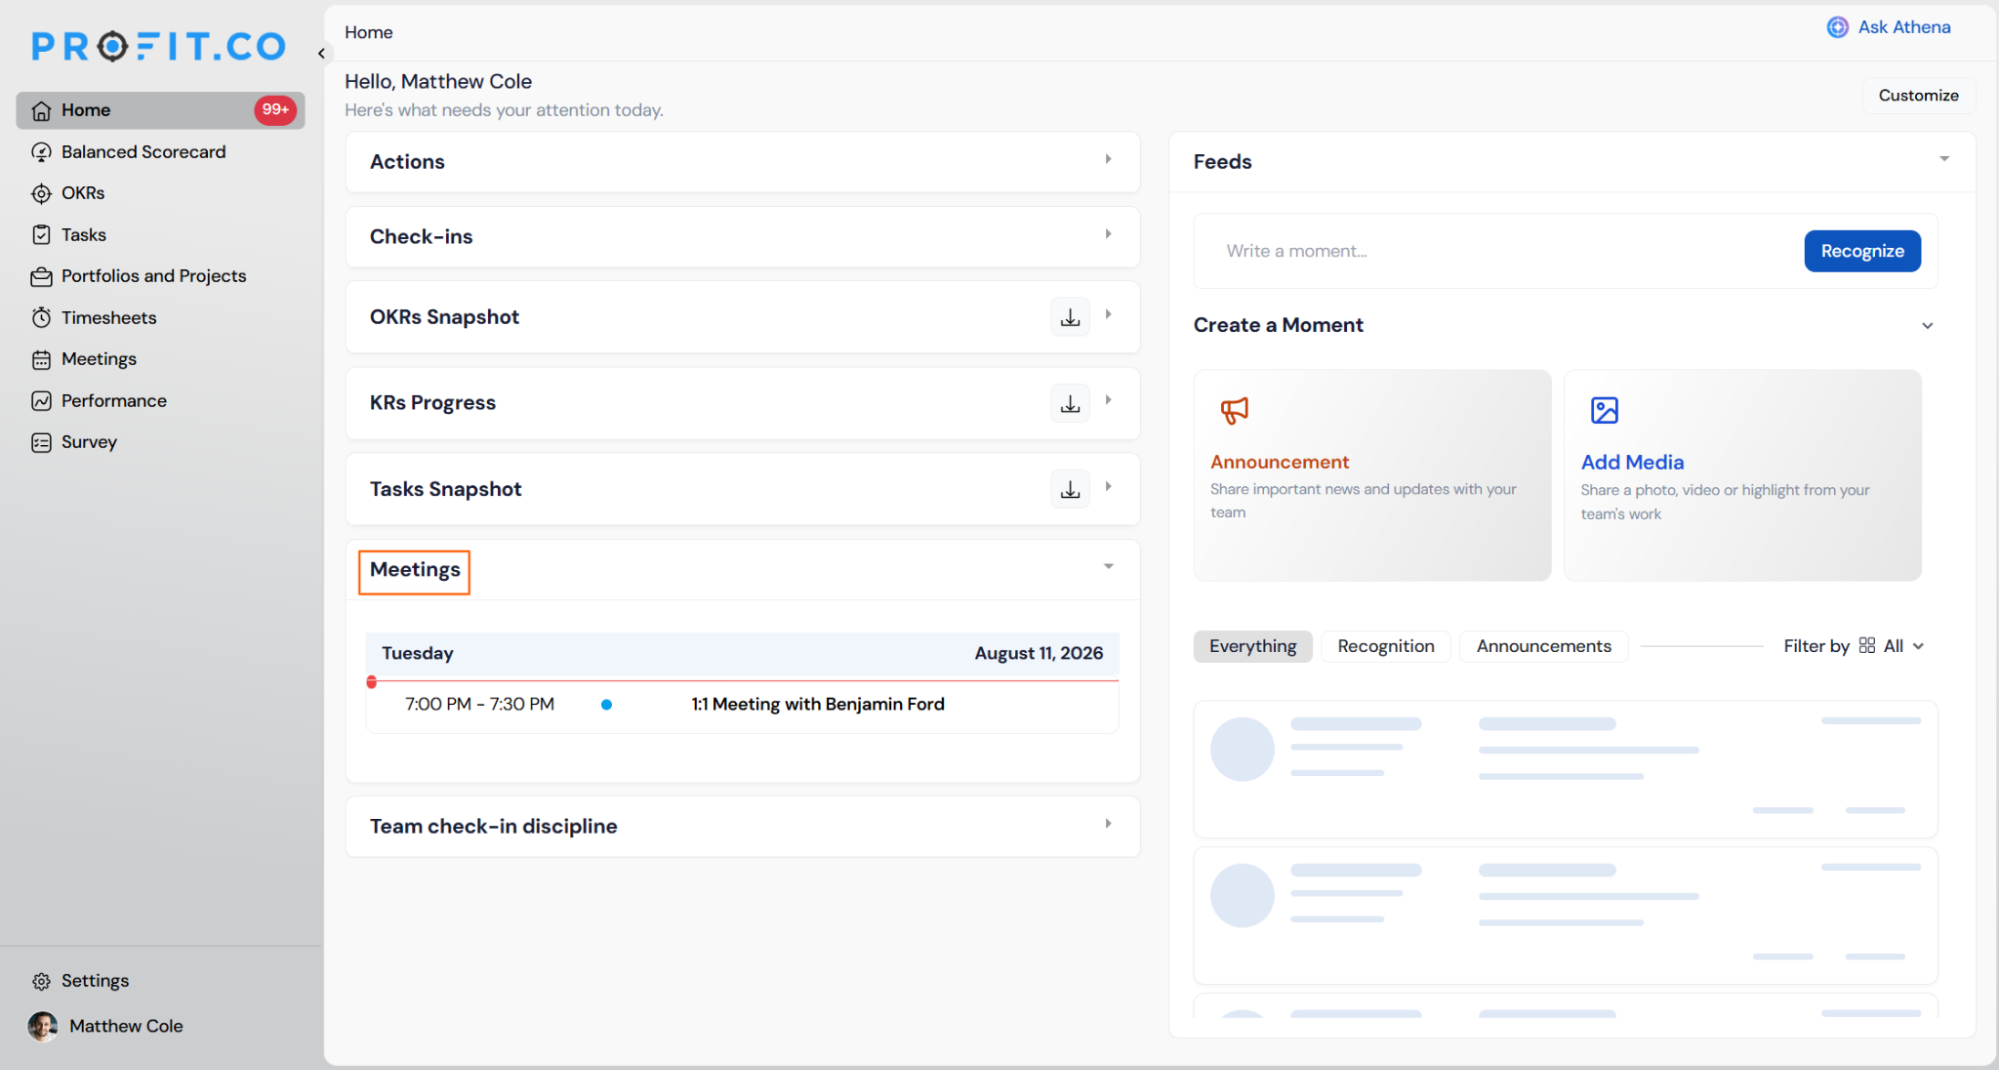Click the 99+ notification badge on Home
The width and height of the screenshot is (1999, 1070).
[275, 110]
